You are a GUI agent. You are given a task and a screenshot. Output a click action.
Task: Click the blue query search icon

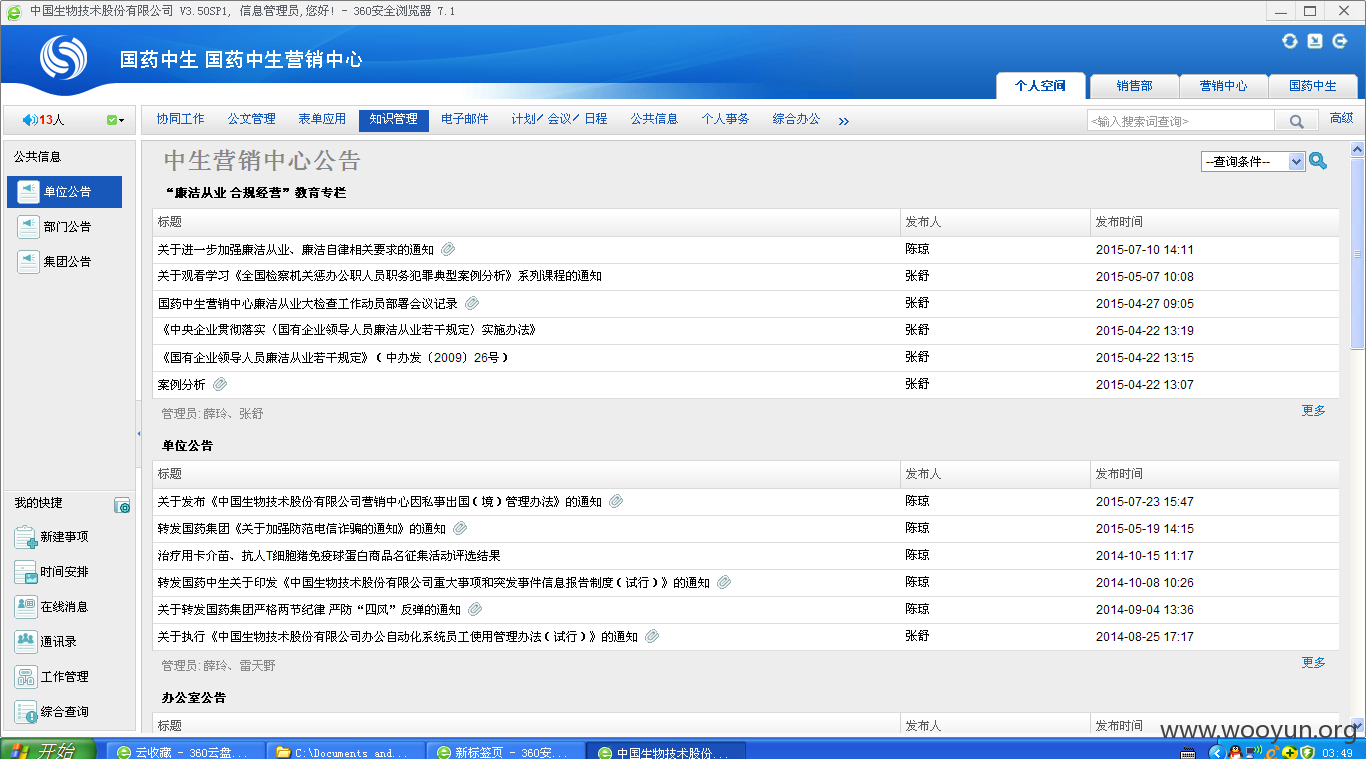click(1318, 161)
